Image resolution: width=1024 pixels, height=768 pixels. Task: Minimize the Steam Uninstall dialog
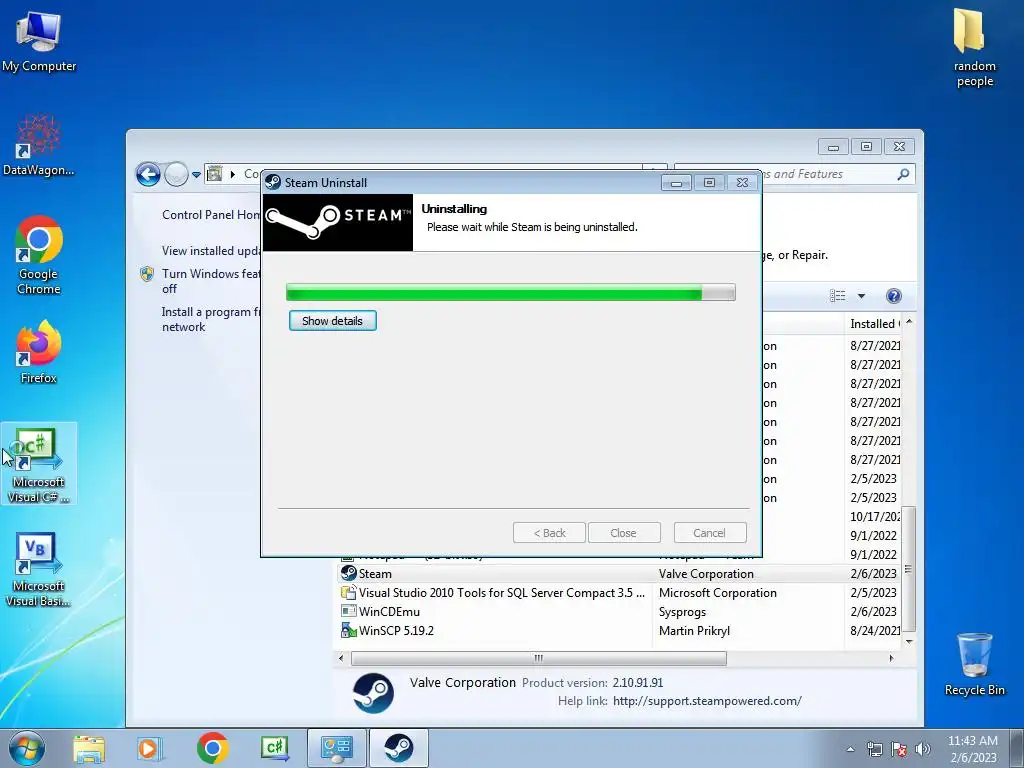pos(676,183)
